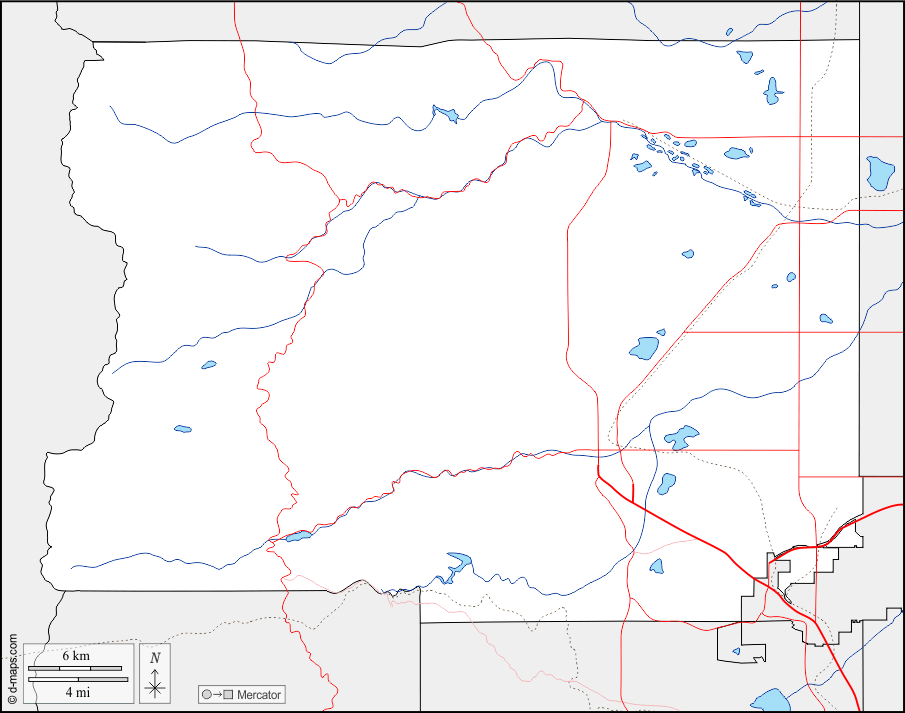Click the westernmost small lake
The width and height of the screenshot is (905, 713).
(x=183, y=429)
